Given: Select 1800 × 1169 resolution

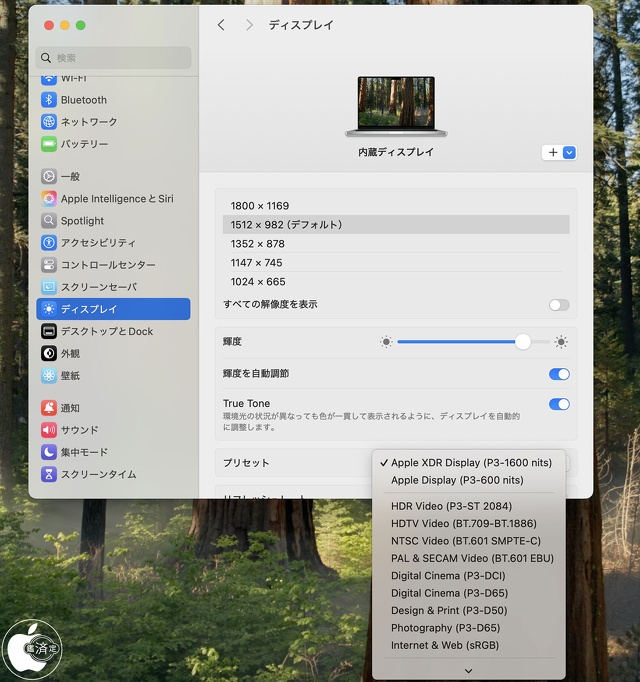Looking at the screenshot, I should coord(396,206).
